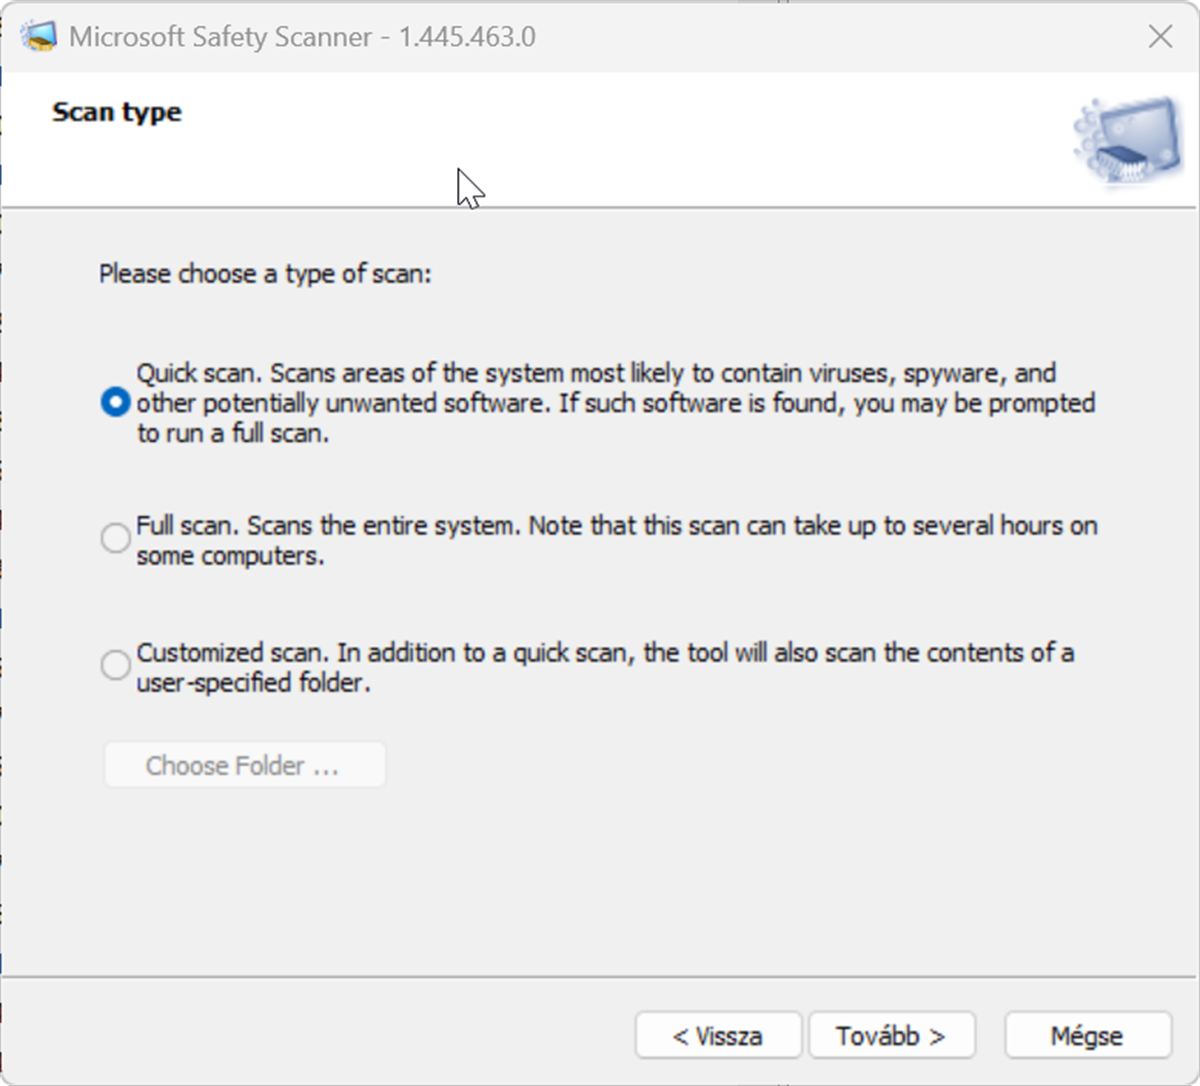Click the 'user-specified folder.' text line
The height and width of the screenshot is (1086, 1200).
[253, 683]
